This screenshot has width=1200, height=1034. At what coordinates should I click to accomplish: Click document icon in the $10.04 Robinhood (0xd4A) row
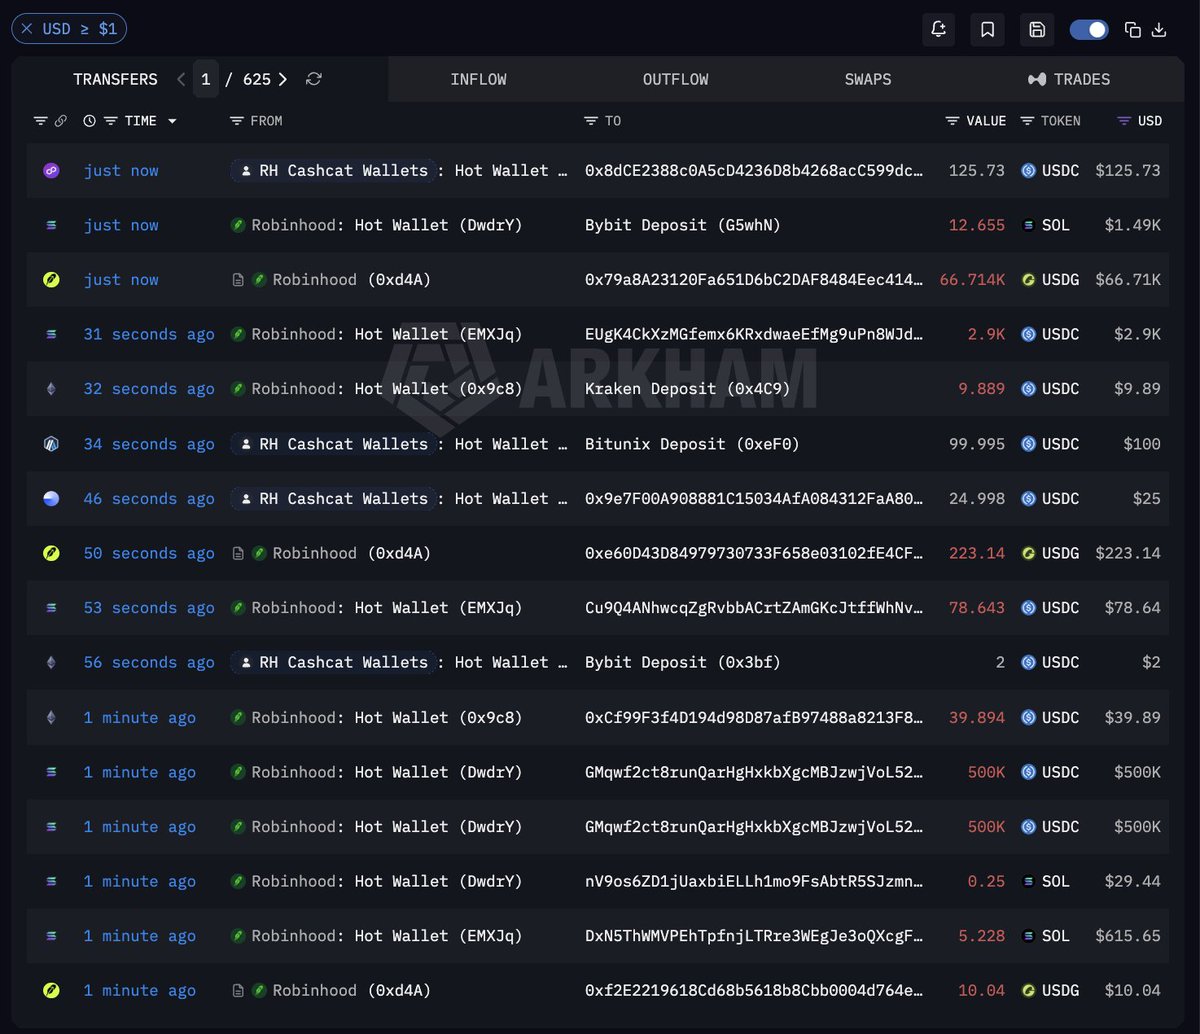click(x=238, y=990)
